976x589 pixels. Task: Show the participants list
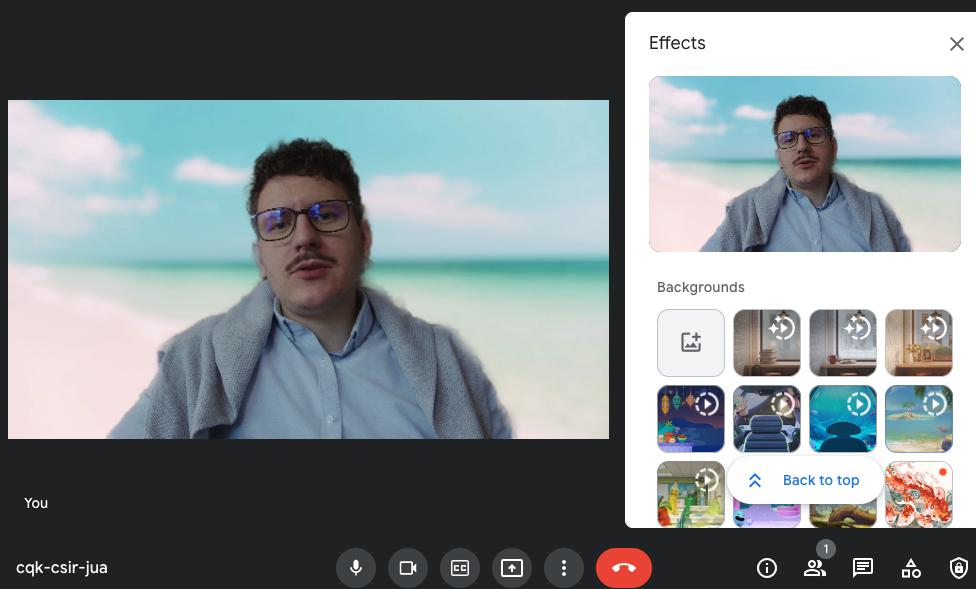pos(815,568)
